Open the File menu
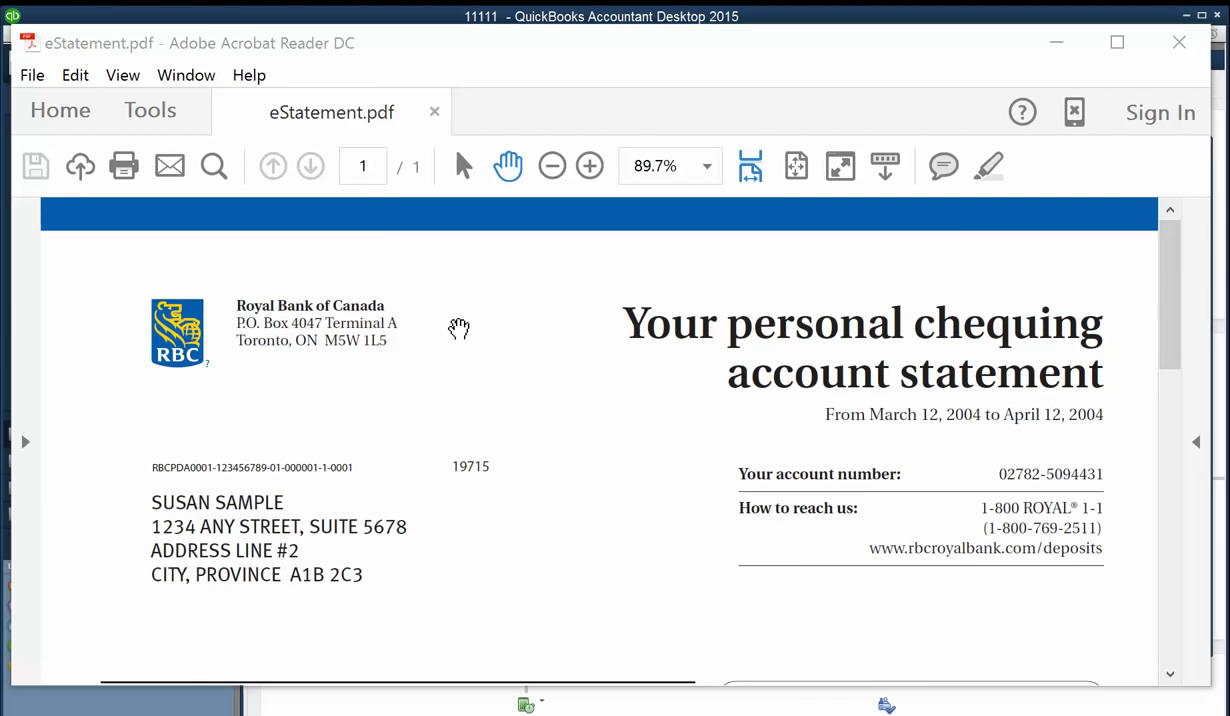This screenshot has height=716, width=1230. (x=32, y=75)
